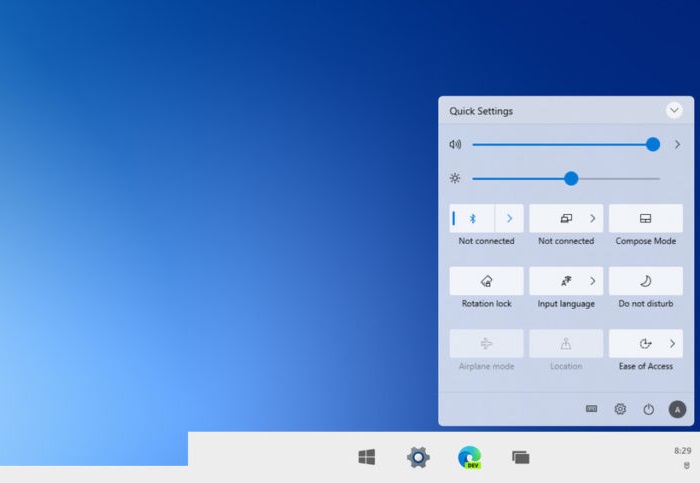The width and height of the screenshot is (700, 483).
Task: Enable Rotation lock
Action: (486, 281)
